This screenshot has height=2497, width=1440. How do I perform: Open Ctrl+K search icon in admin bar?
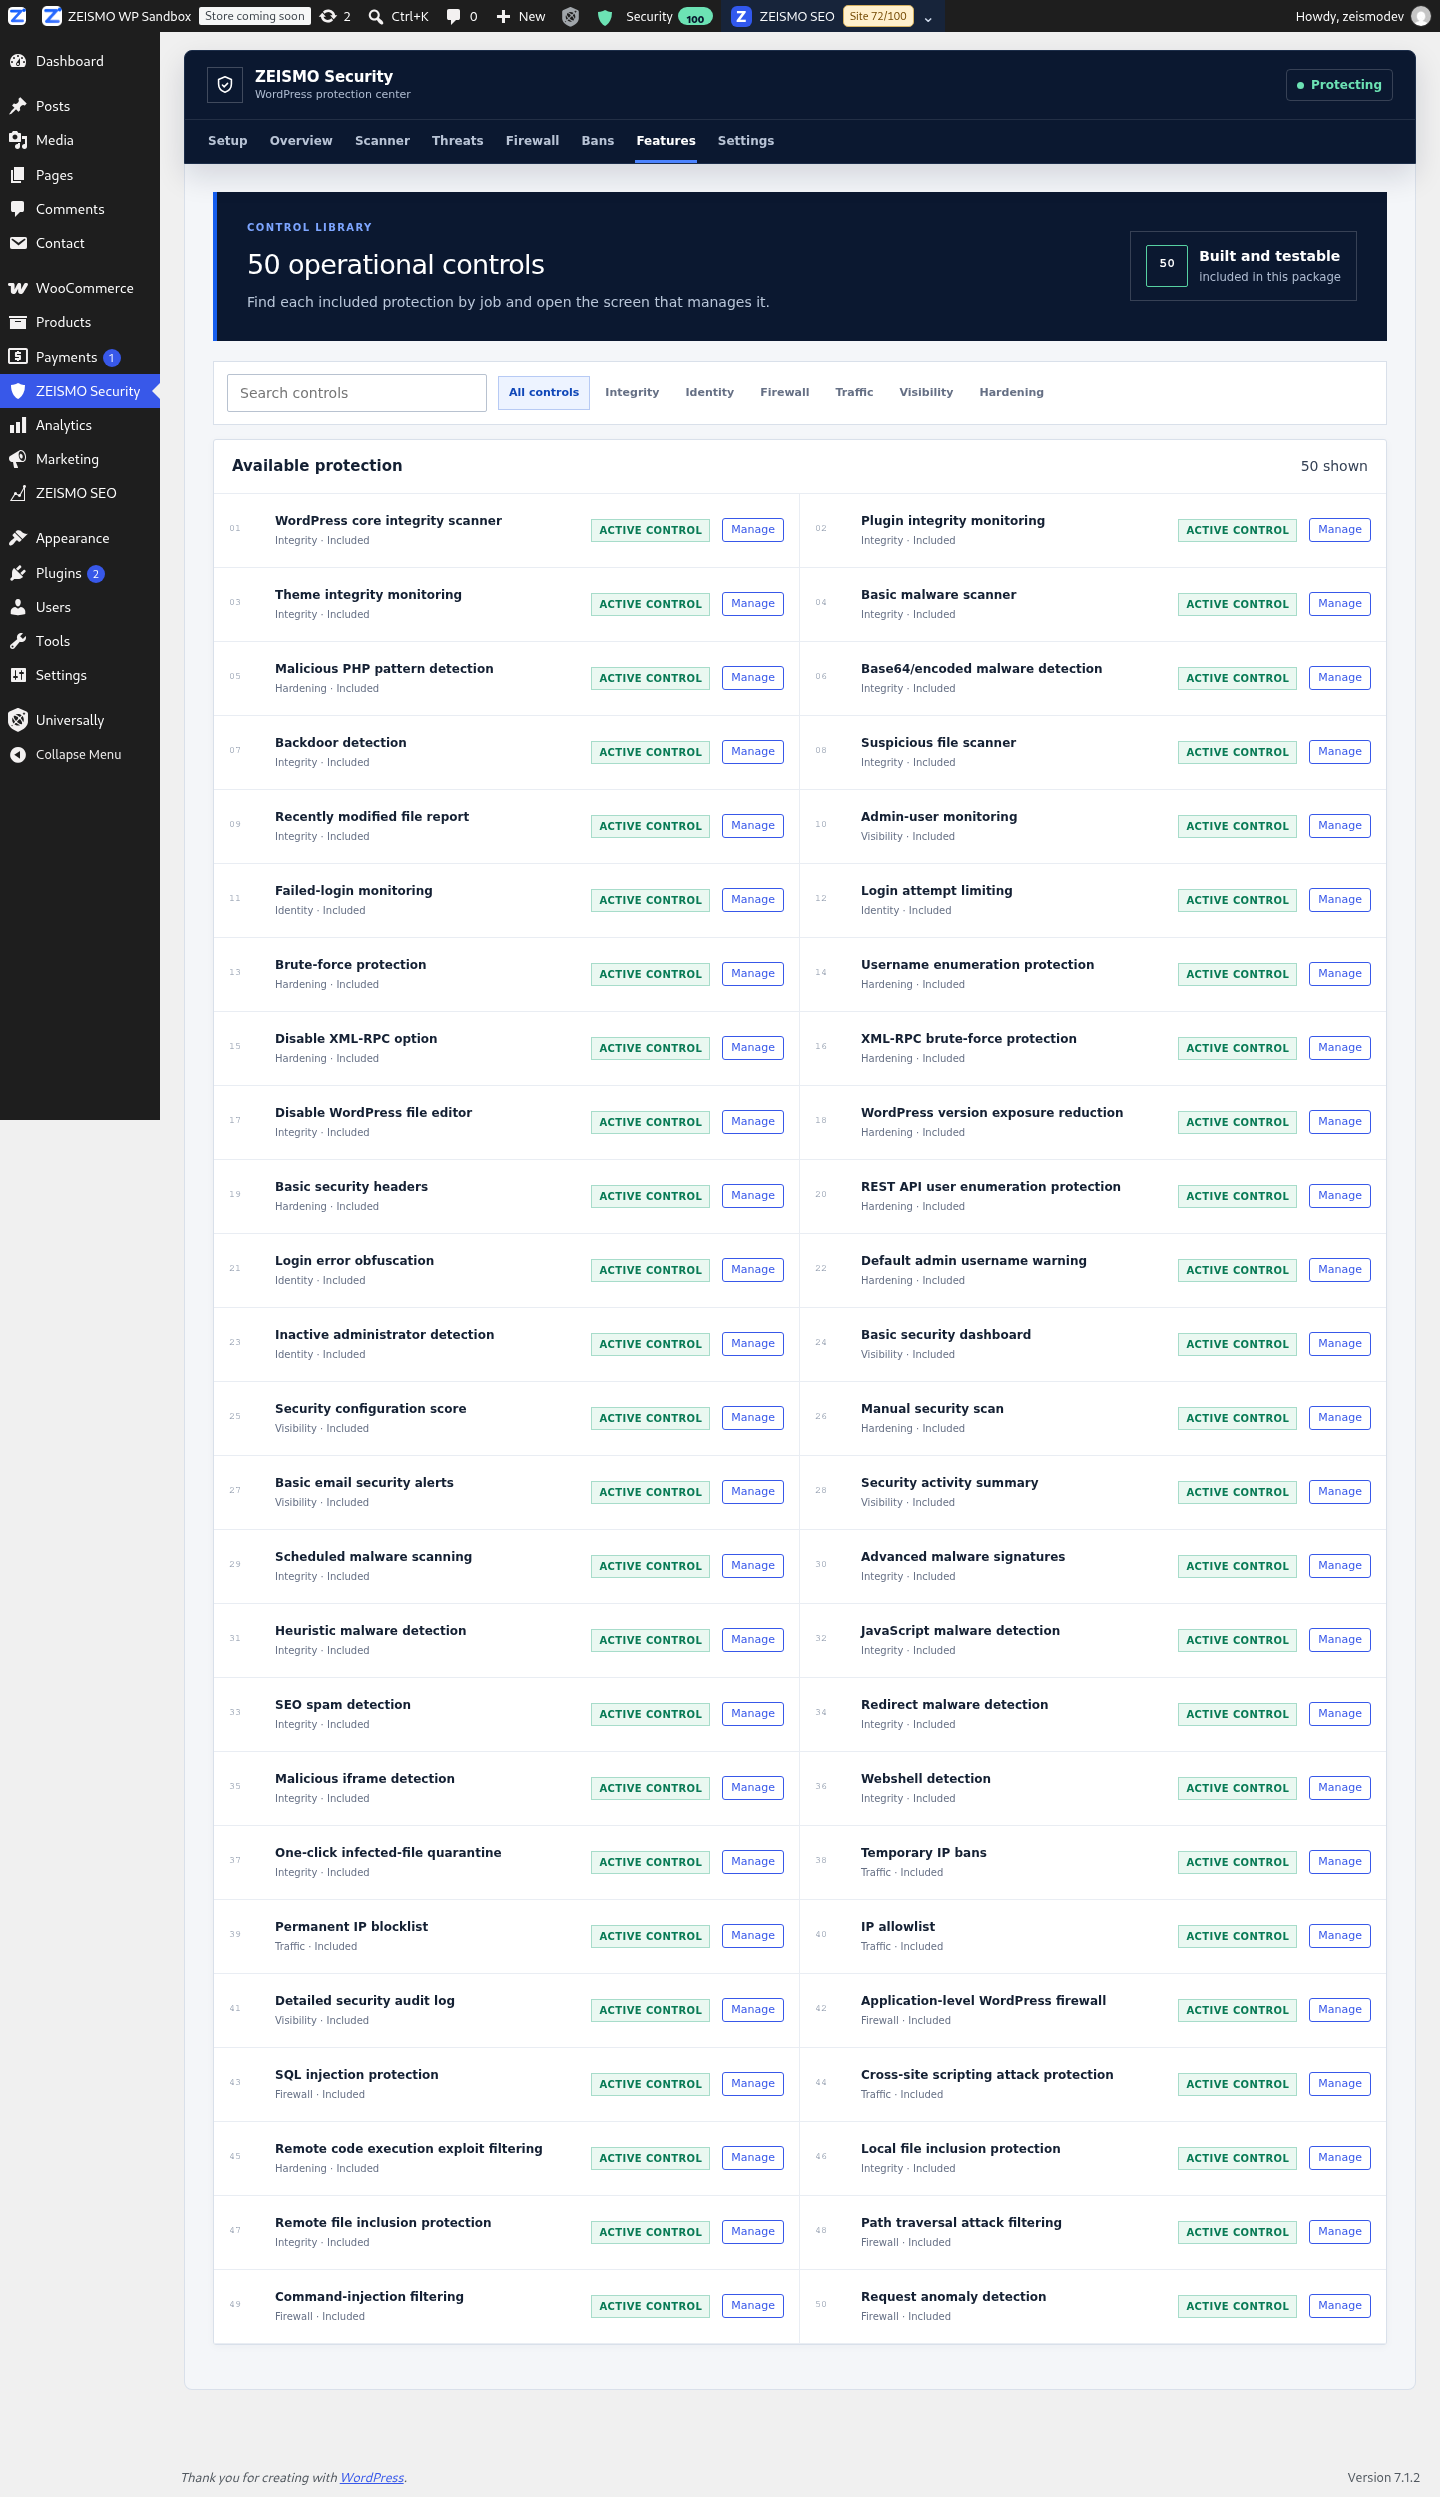[x=376, y=16]
